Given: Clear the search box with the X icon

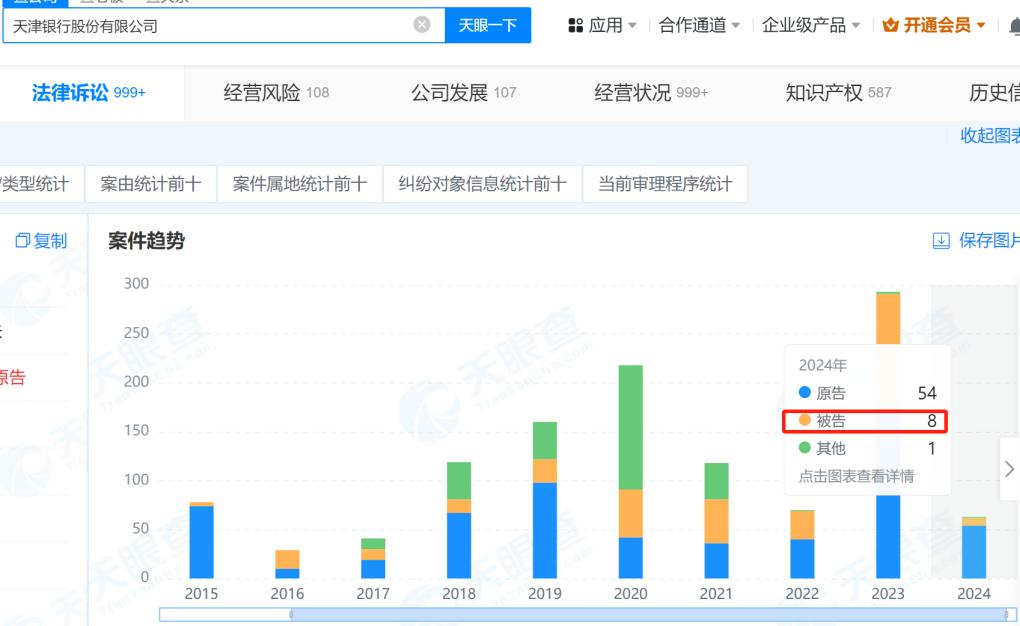Looking at the screenshot, I should click(x=422, y=25).
